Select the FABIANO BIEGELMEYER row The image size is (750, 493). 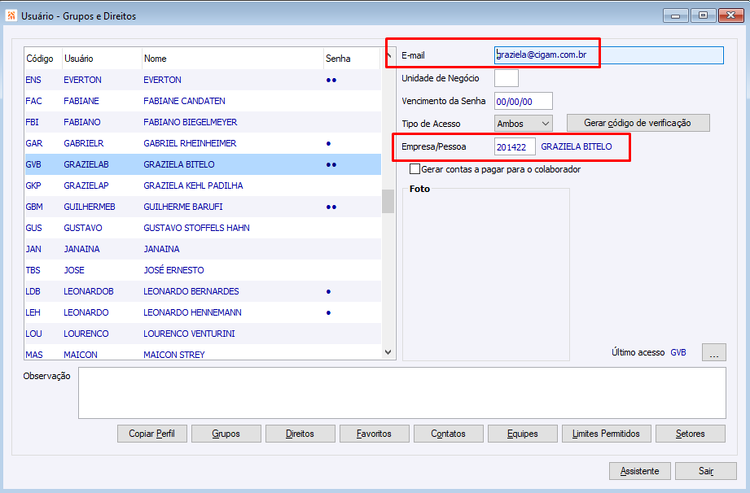click(203, 122)
